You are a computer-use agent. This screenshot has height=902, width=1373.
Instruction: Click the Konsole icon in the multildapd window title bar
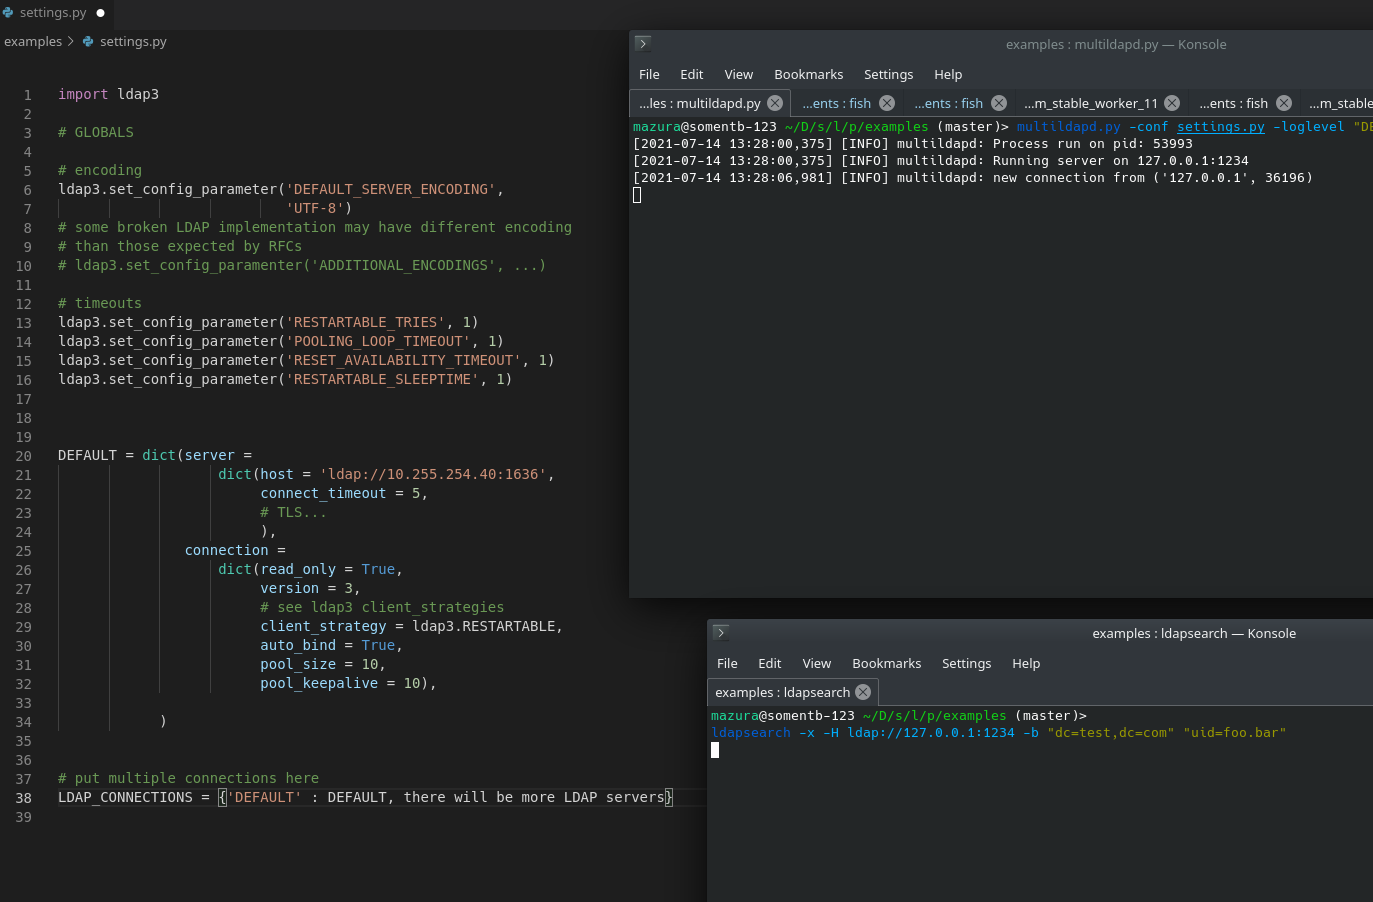tap(643, 43)
